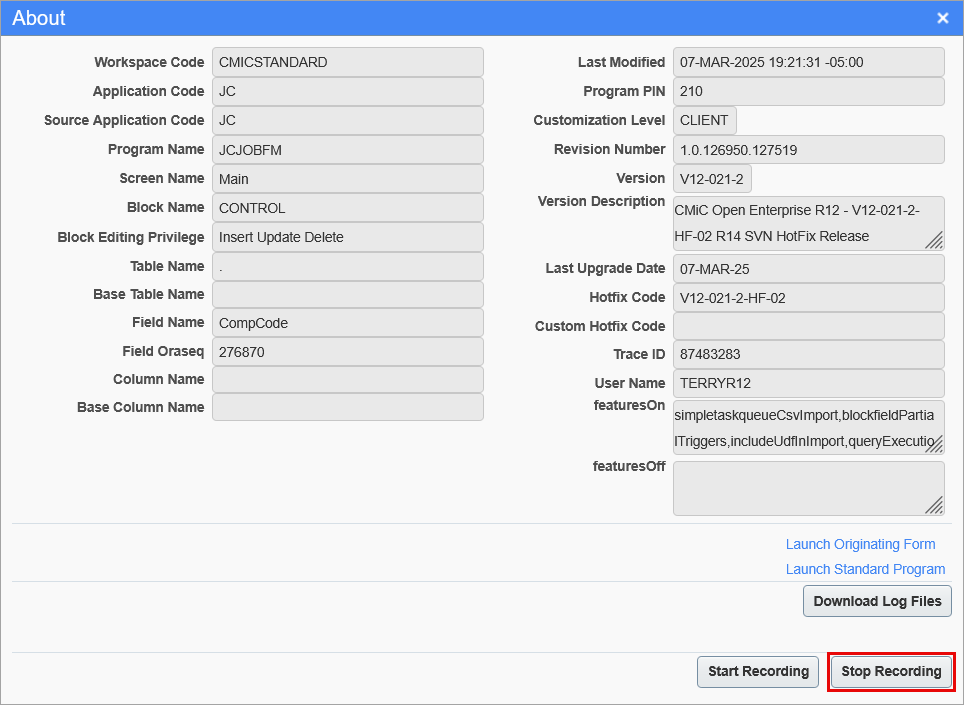The width and height of the screenshot is (964, 705).
Task: Click inside the empty featuresOff text area
Action: [x=808, y=488]
